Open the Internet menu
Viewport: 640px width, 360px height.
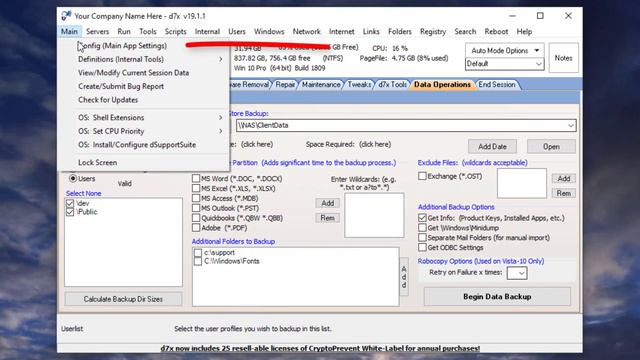pyautogui.click(x=342, y=31)
